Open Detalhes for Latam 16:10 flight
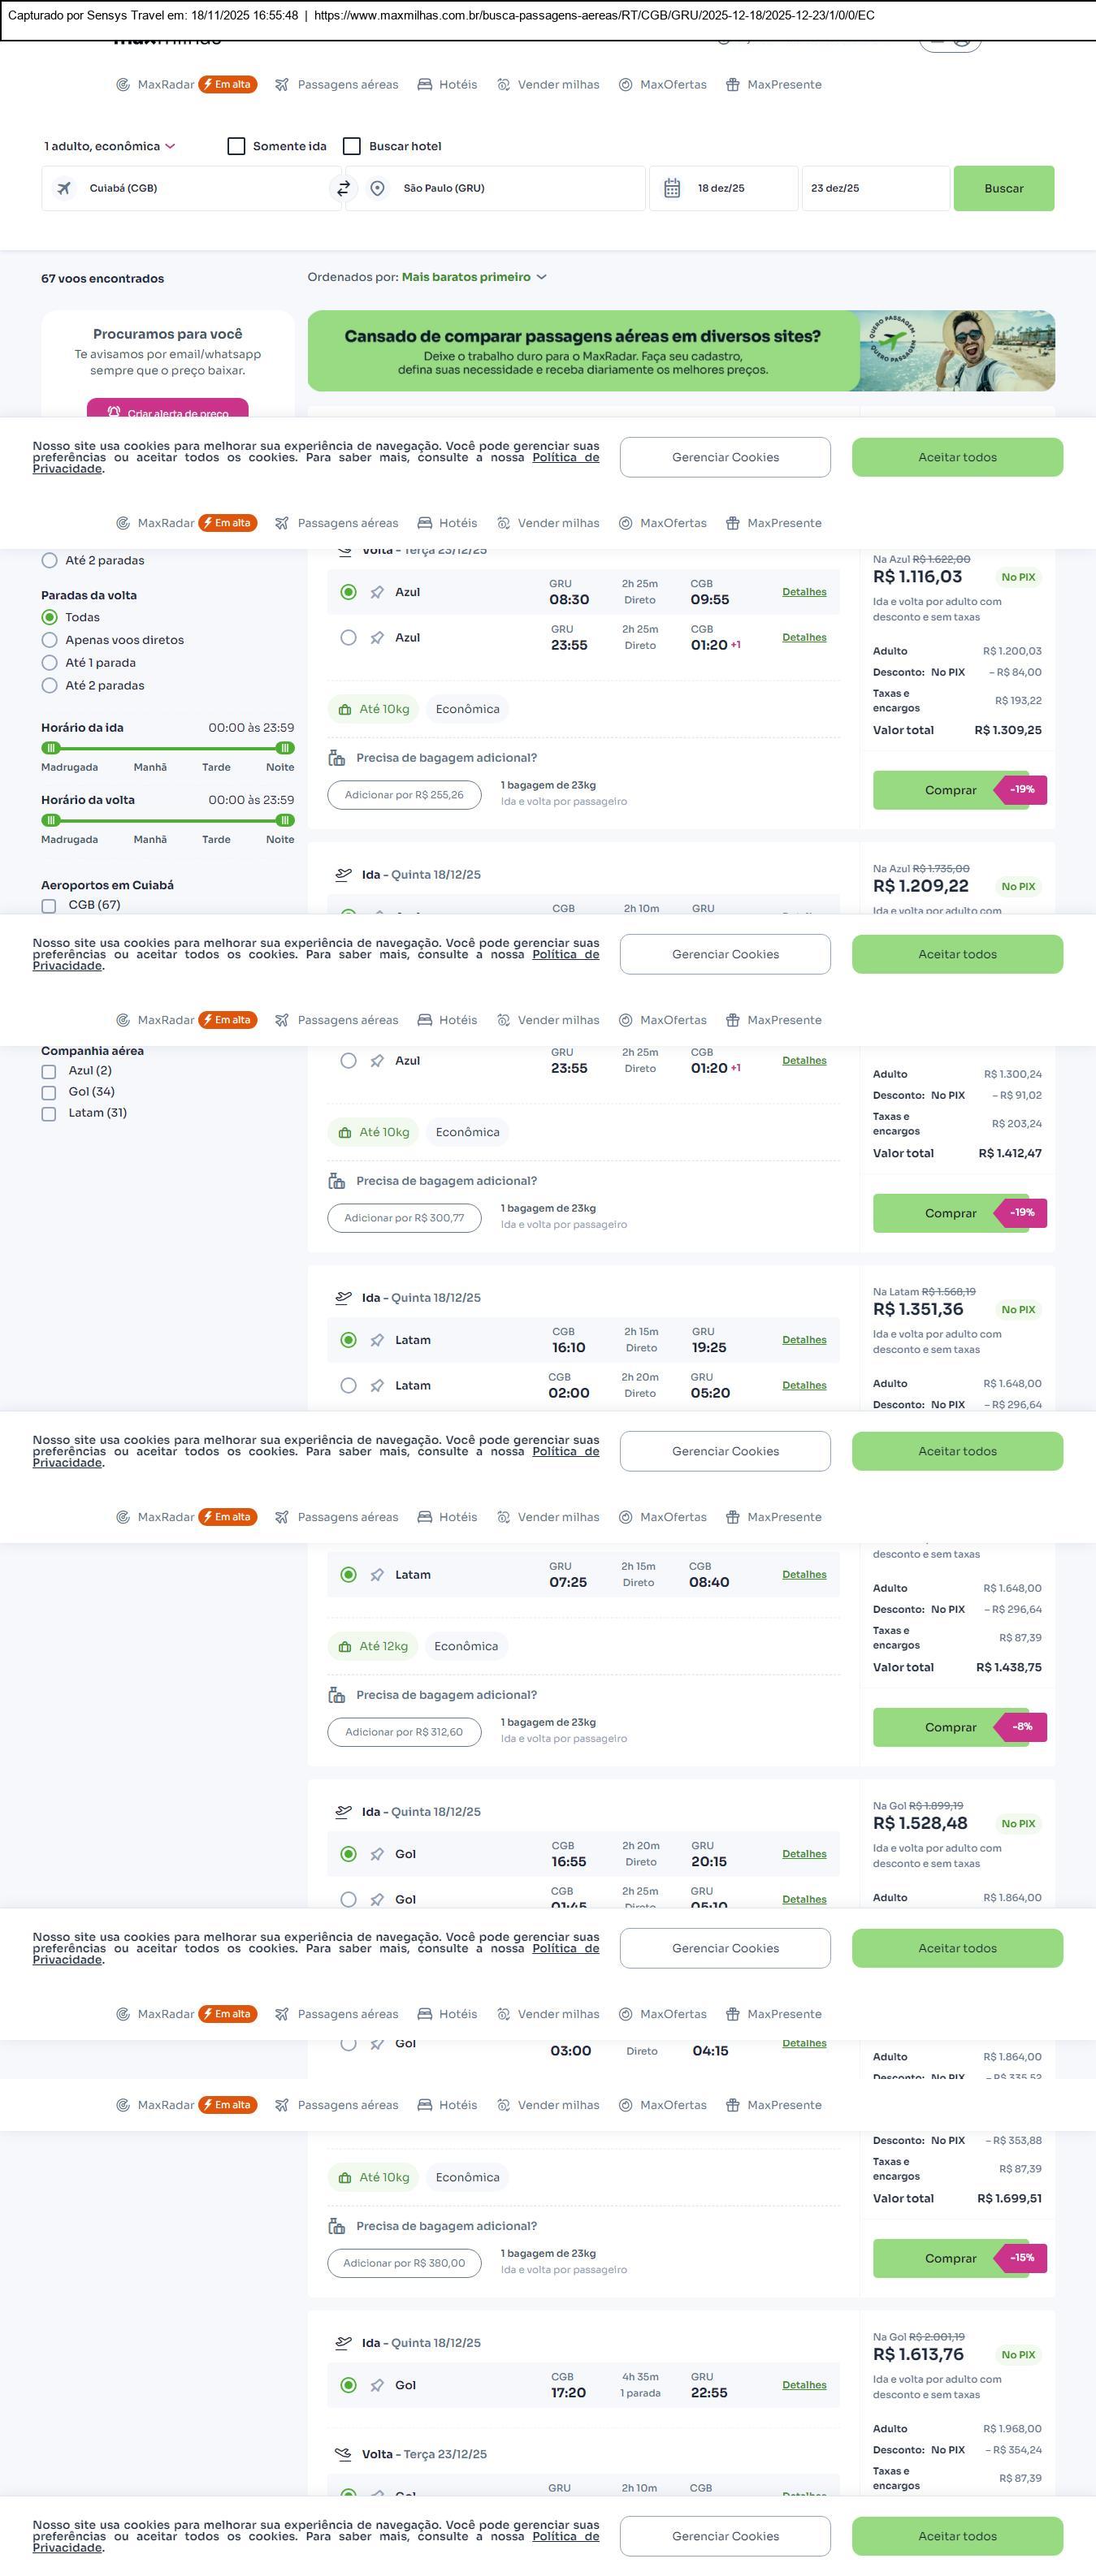1096x2576 pixels. click(804, 1340)
